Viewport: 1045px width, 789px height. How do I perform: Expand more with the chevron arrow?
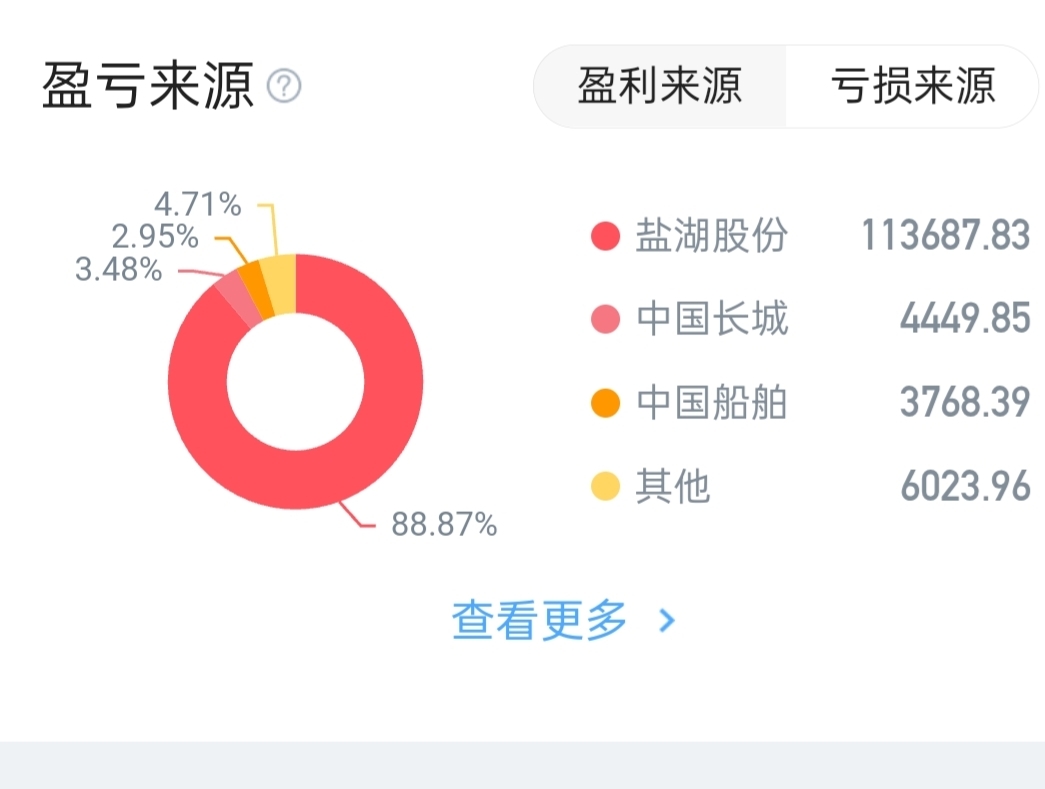tap(668, 621)
